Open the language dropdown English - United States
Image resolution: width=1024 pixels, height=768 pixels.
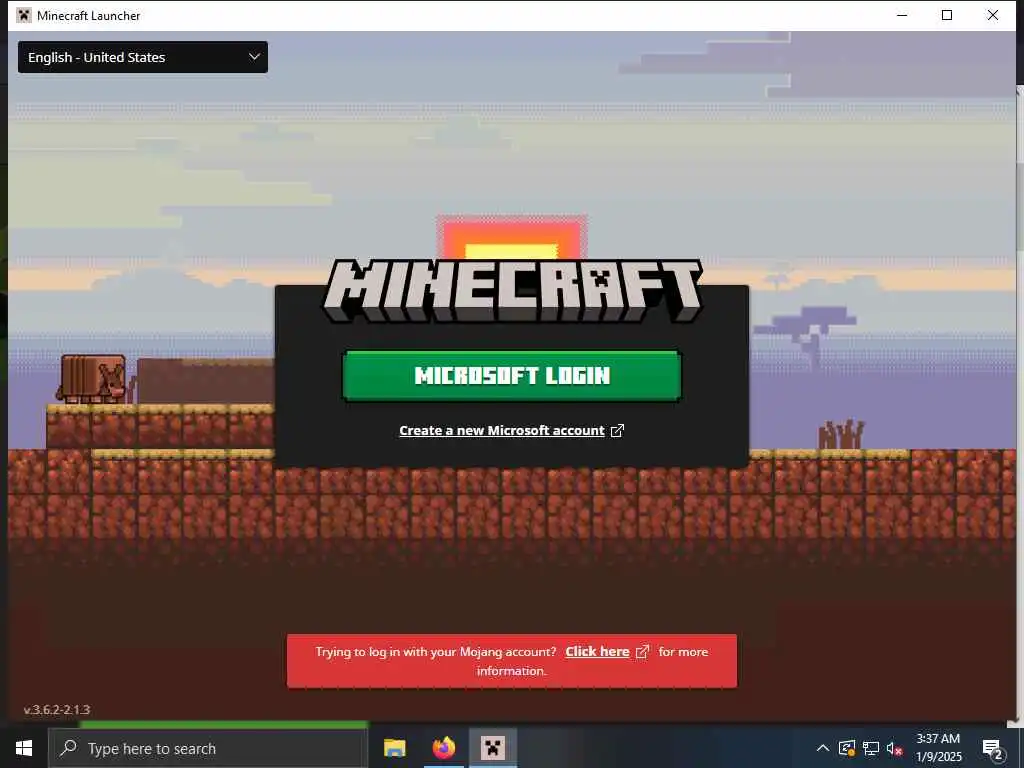pos(142,57)
